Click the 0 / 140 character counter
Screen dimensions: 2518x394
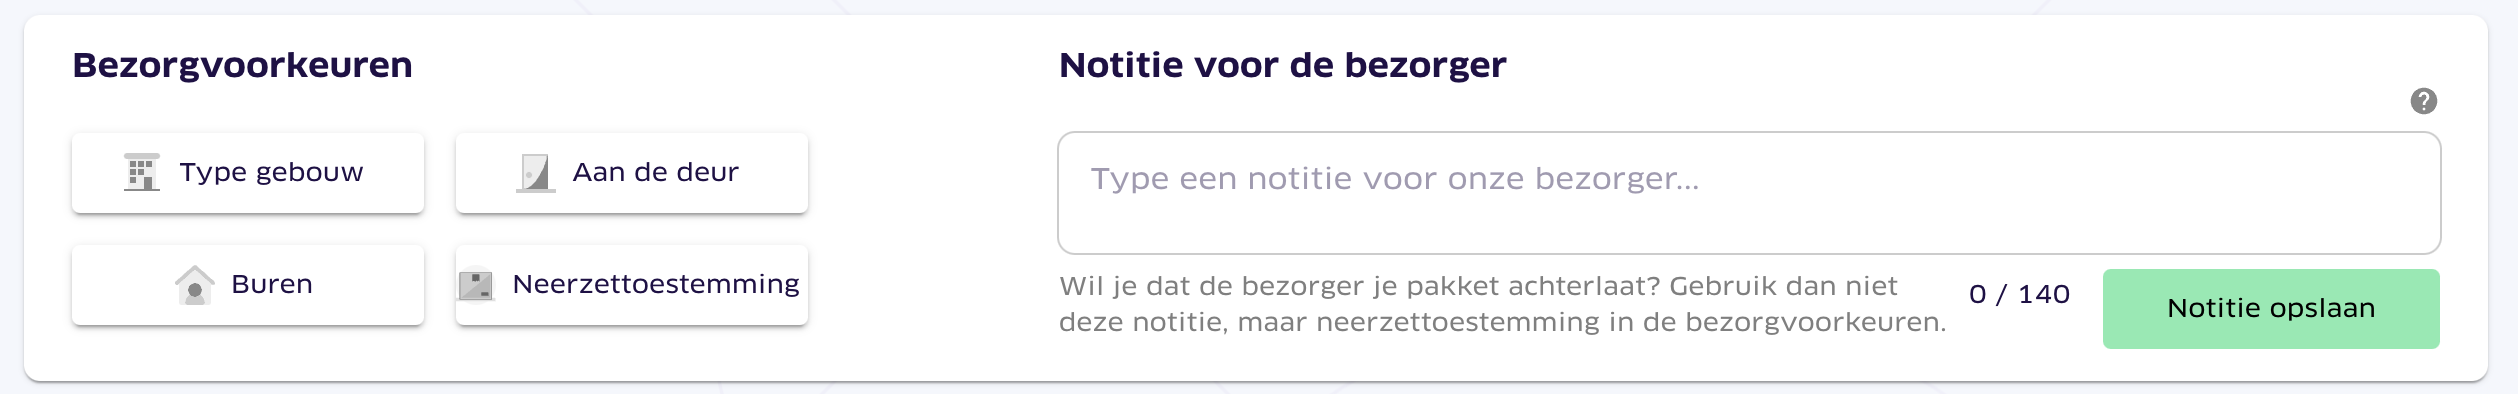(x=2019, y=295)
